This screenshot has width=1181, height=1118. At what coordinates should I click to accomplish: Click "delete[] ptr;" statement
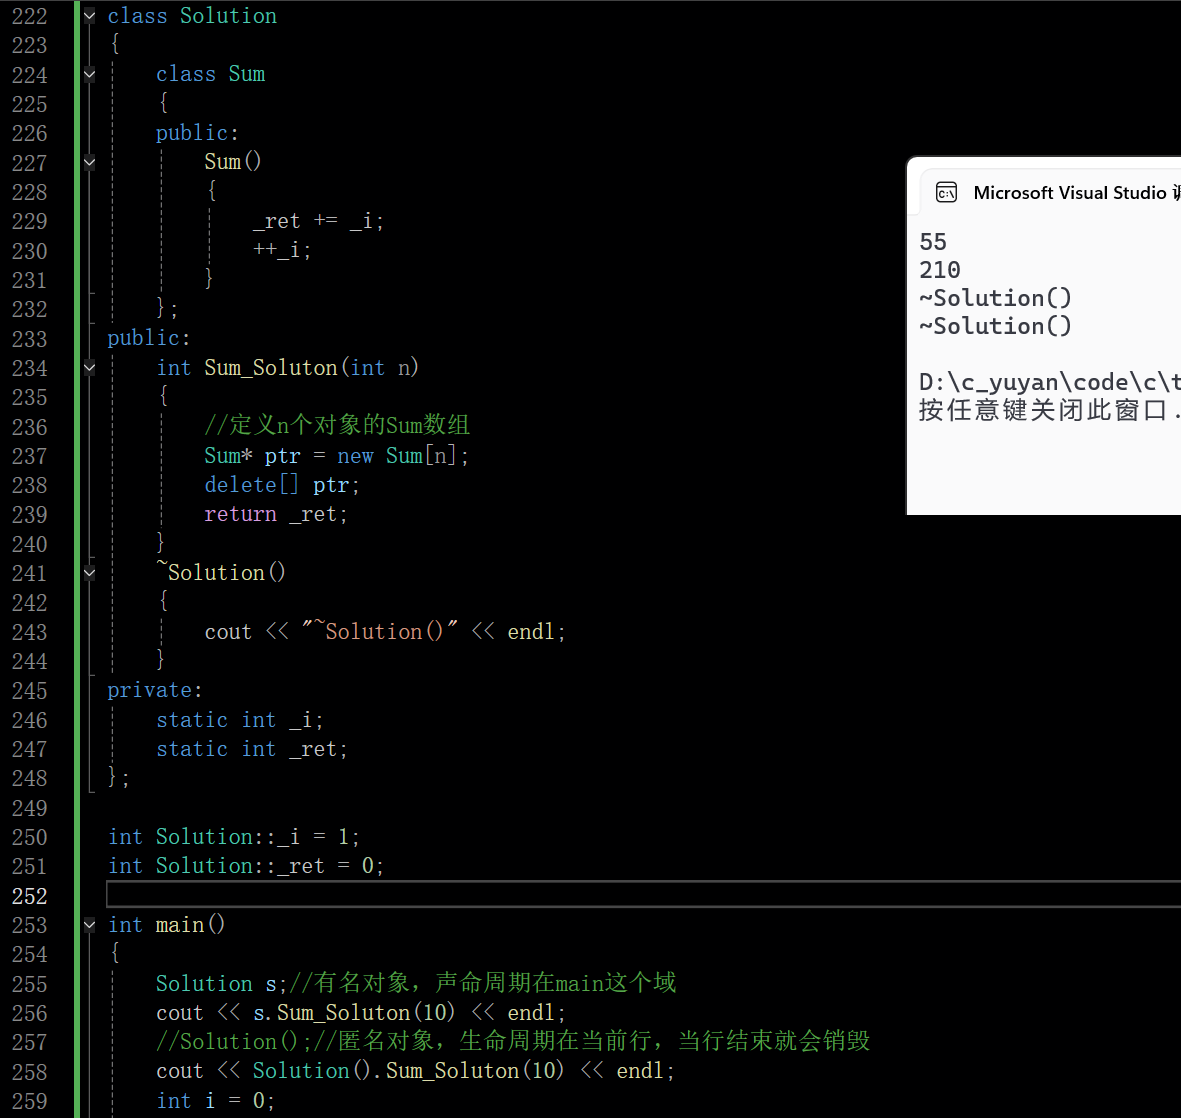[x=282, y=484]
